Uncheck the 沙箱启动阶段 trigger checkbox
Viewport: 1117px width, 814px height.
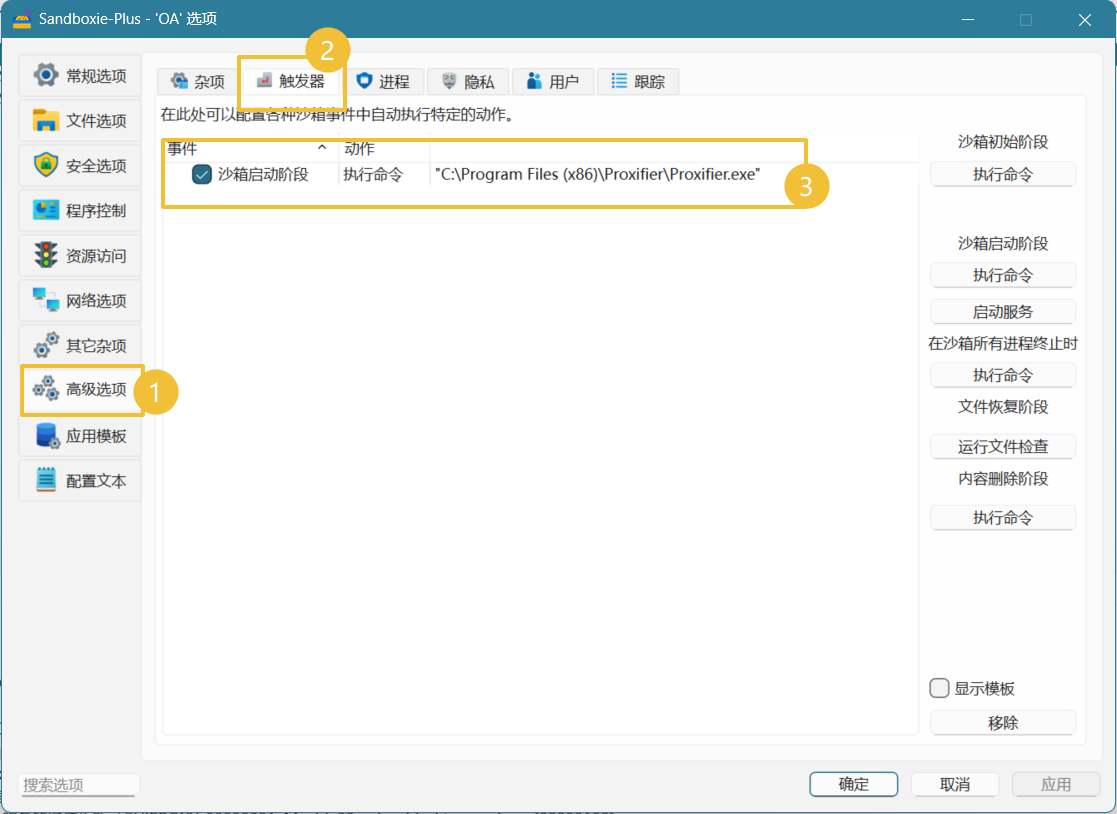click(202, 174)
